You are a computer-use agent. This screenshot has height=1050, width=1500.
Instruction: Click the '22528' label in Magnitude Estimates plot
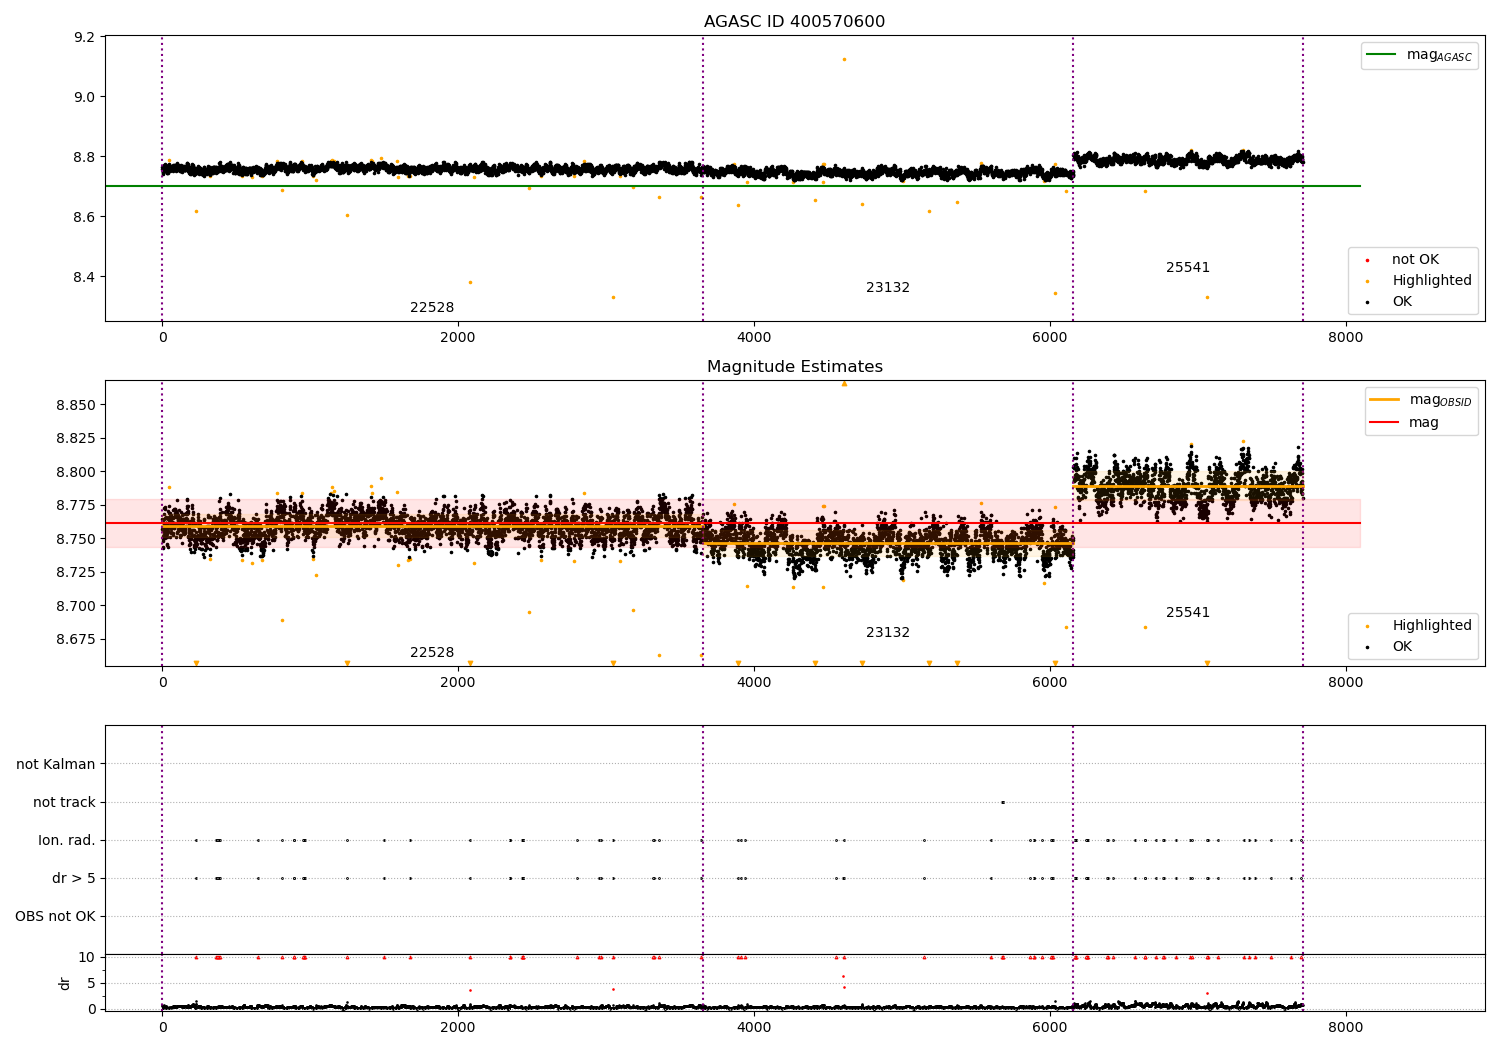[432, 653]
